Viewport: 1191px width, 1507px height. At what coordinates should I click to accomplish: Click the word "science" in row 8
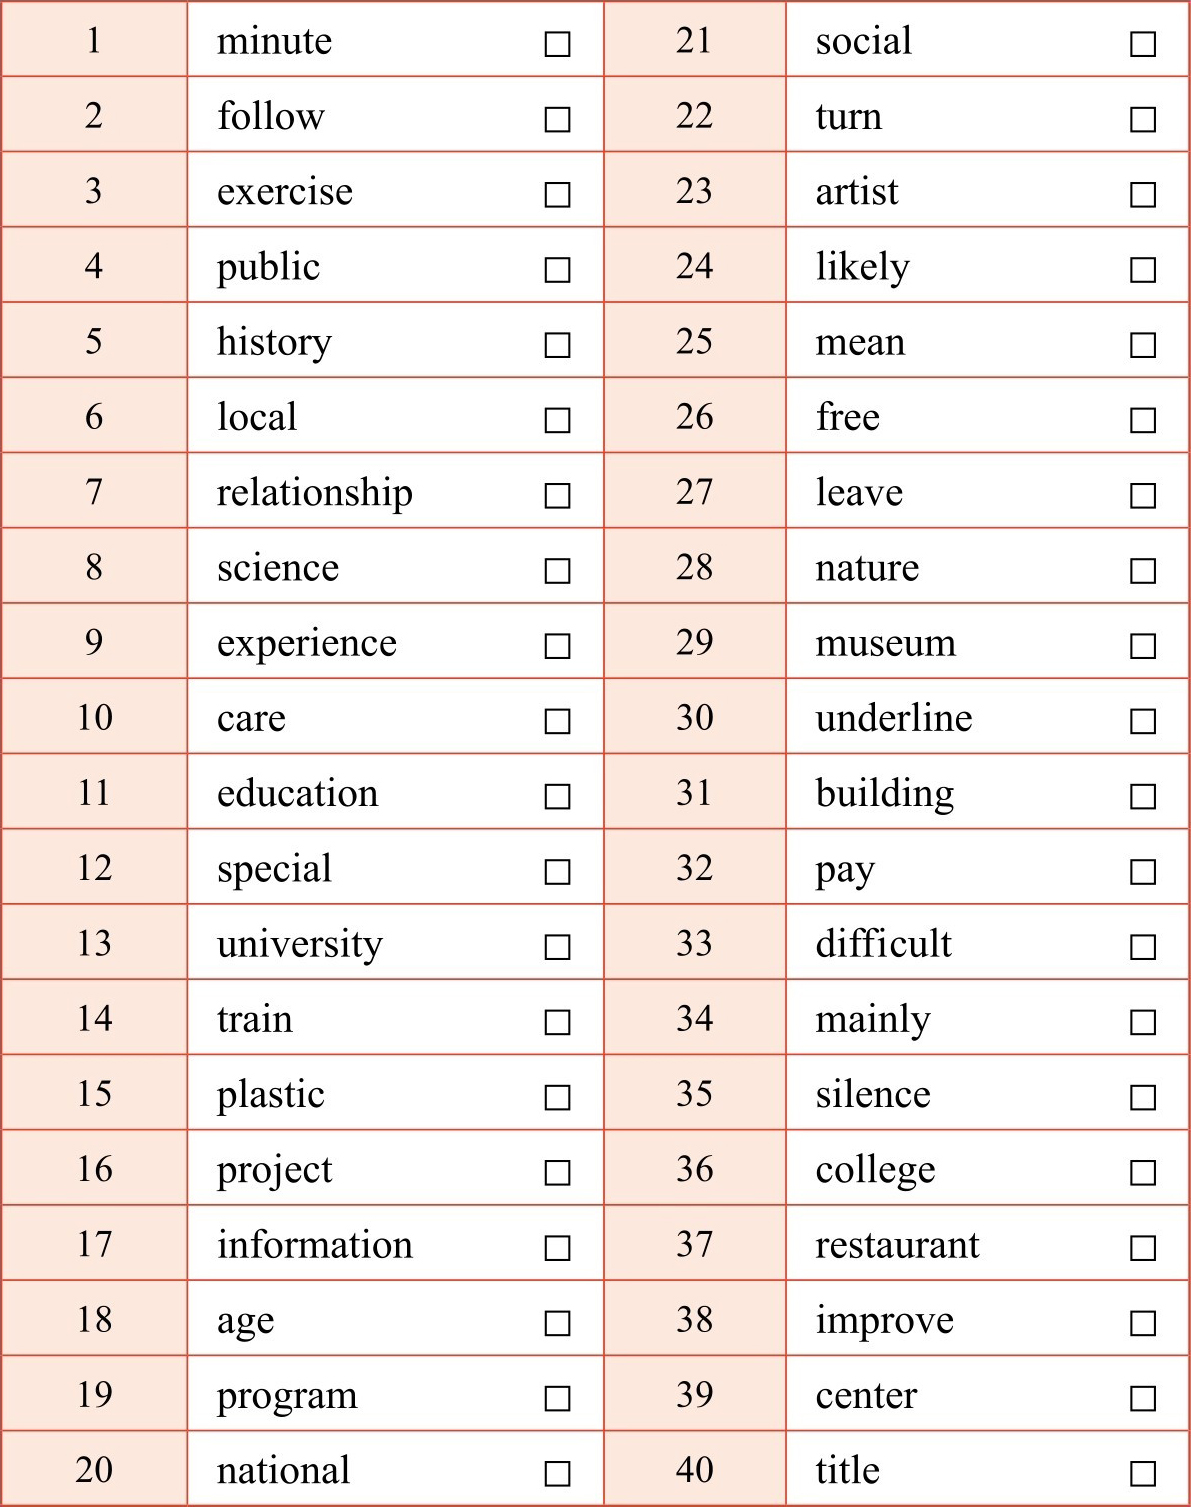pyautogui.click(x=278, y=568)
